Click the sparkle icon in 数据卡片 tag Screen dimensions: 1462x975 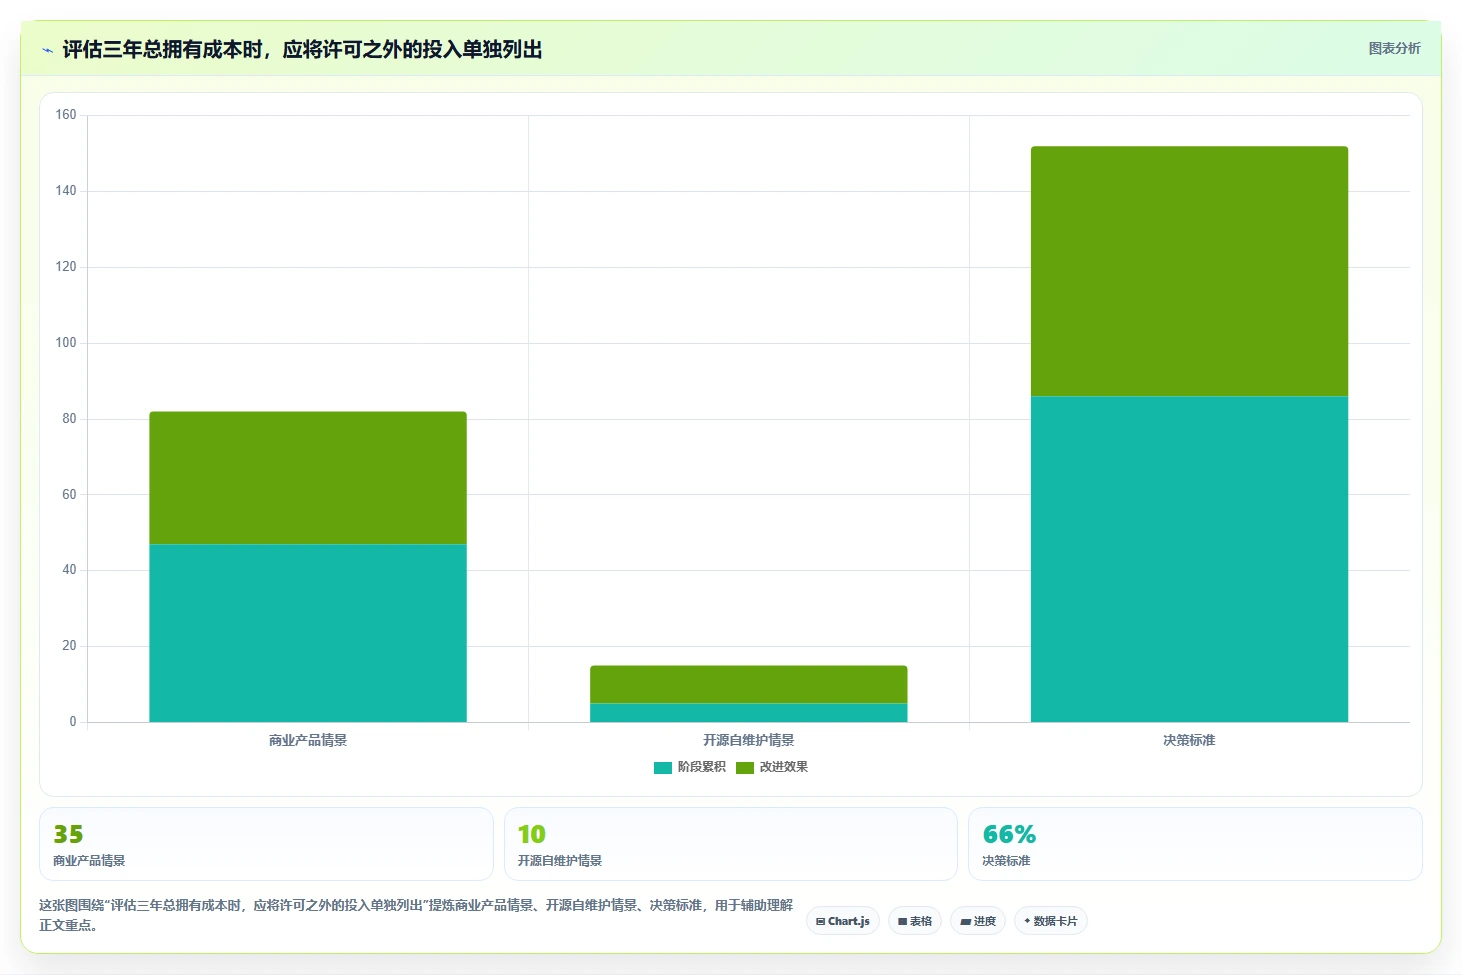[x=1027, y=921]
